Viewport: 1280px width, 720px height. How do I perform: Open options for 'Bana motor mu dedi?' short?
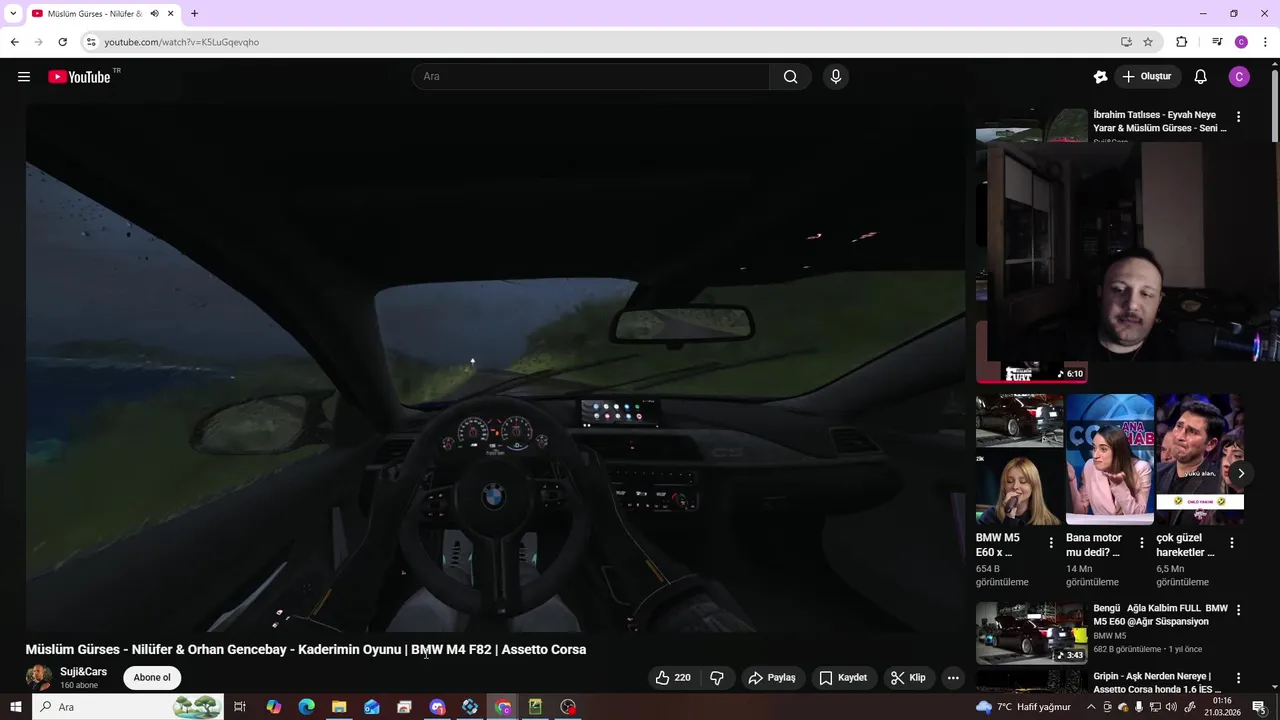click(x=1142, y=543)
